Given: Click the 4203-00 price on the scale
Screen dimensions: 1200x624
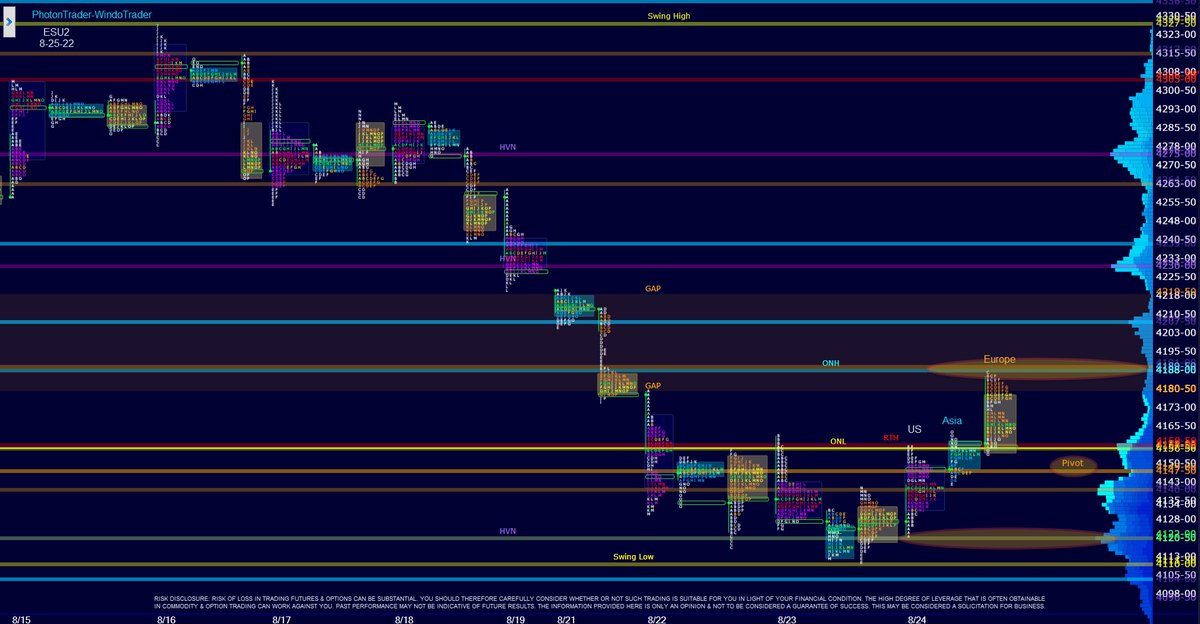Looking at the screenshot, I should click(x=1177, y=332).
